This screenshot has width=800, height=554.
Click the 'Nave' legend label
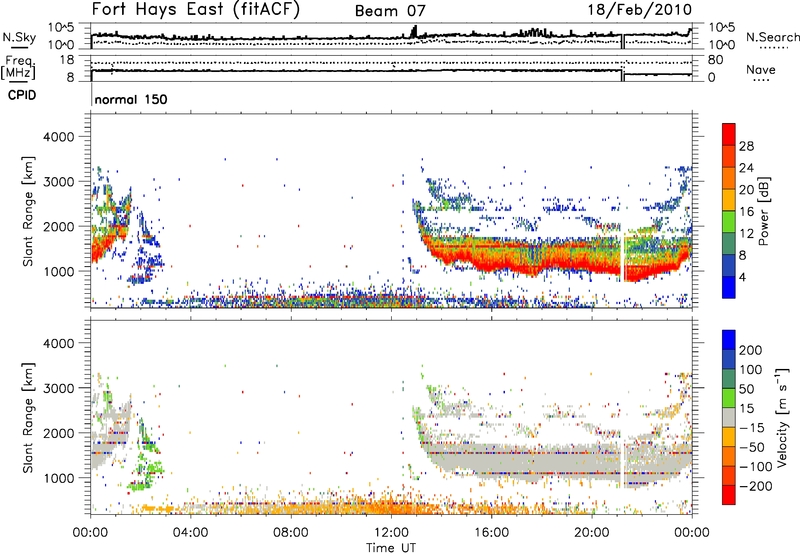(x=761, y=69)
